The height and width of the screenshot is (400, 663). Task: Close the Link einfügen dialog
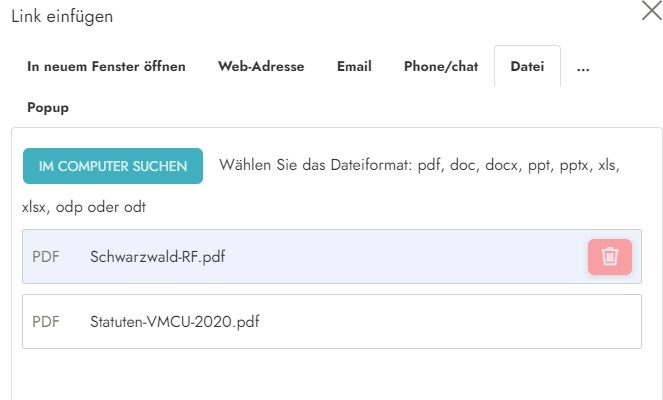coord(650,12)
